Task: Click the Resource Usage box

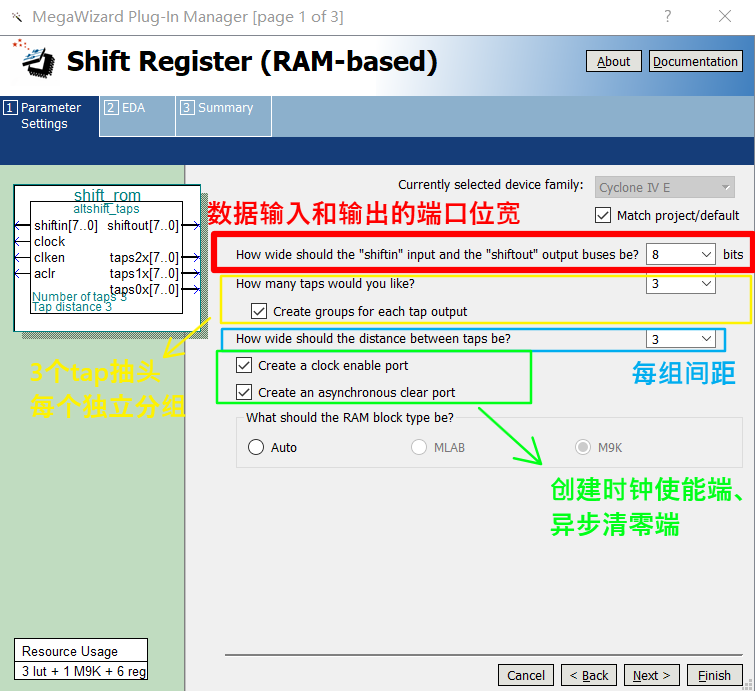Action: (81, 660)
